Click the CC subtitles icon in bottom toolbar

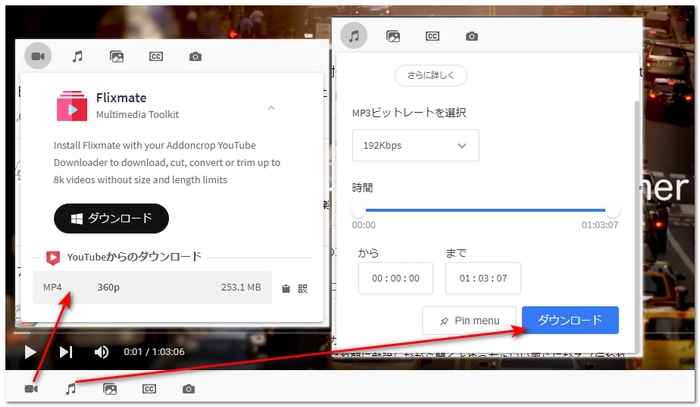149,388
